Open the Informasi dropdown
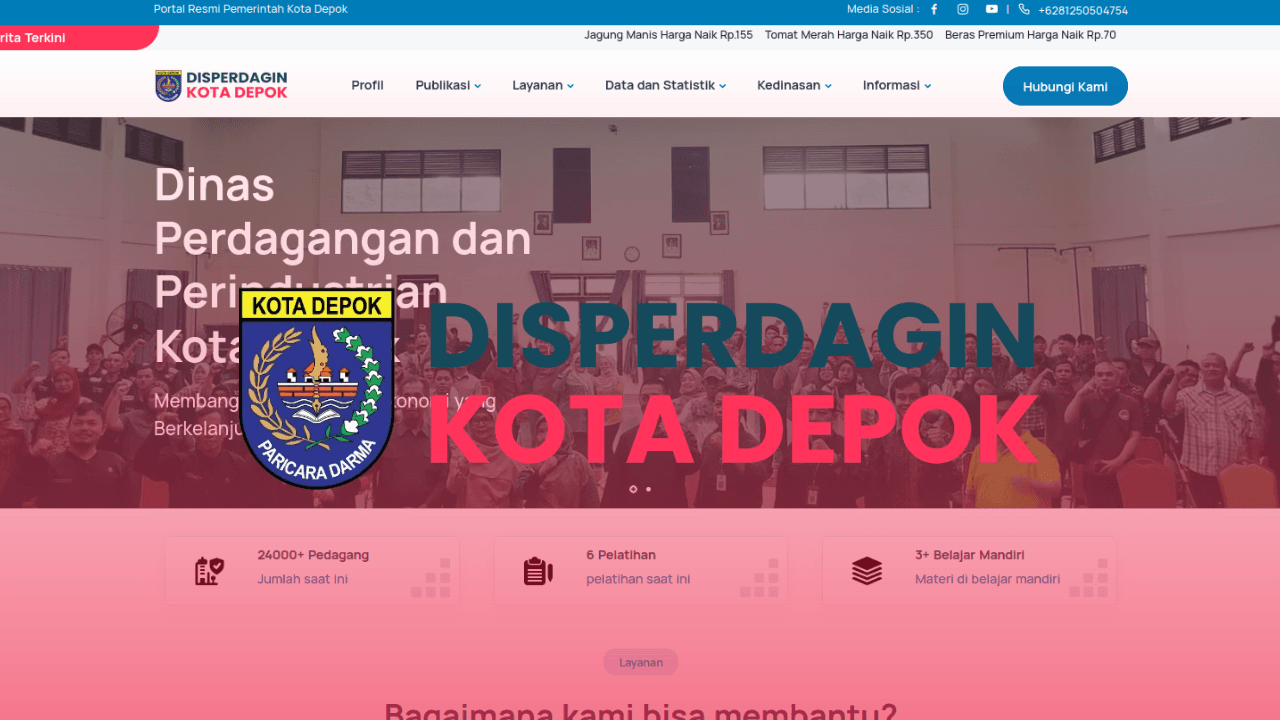 896,85
